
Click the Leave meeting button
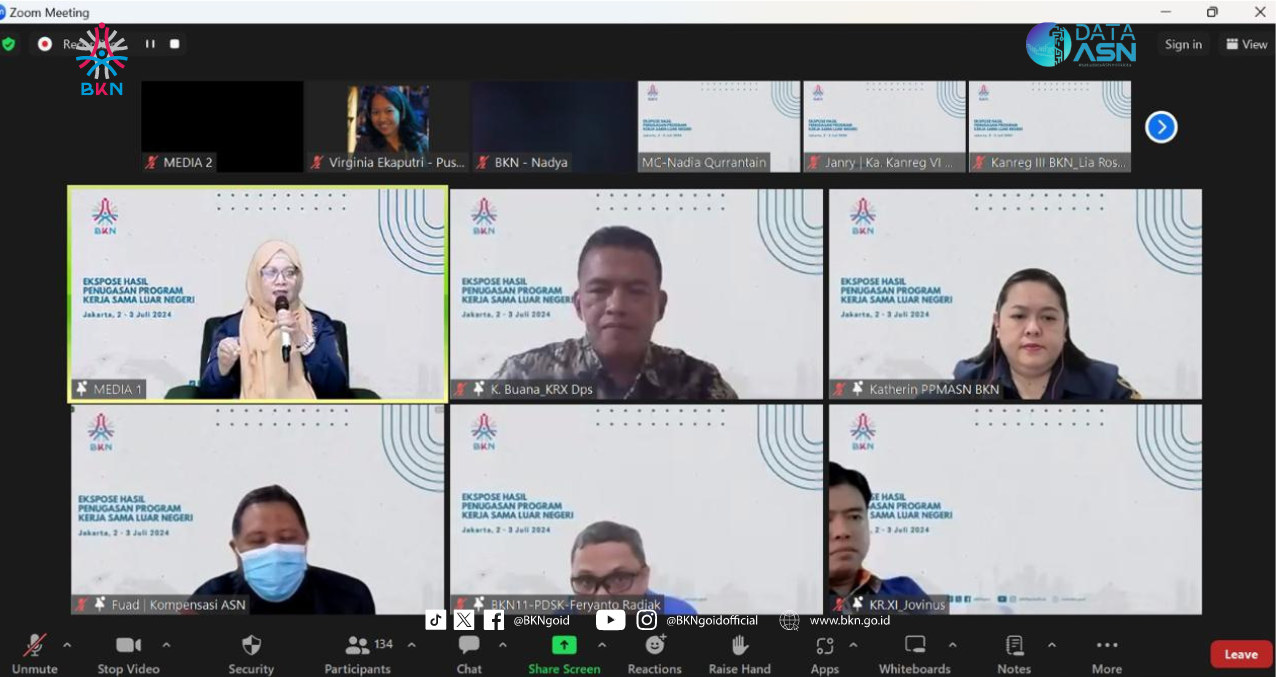pos(1241,654)
